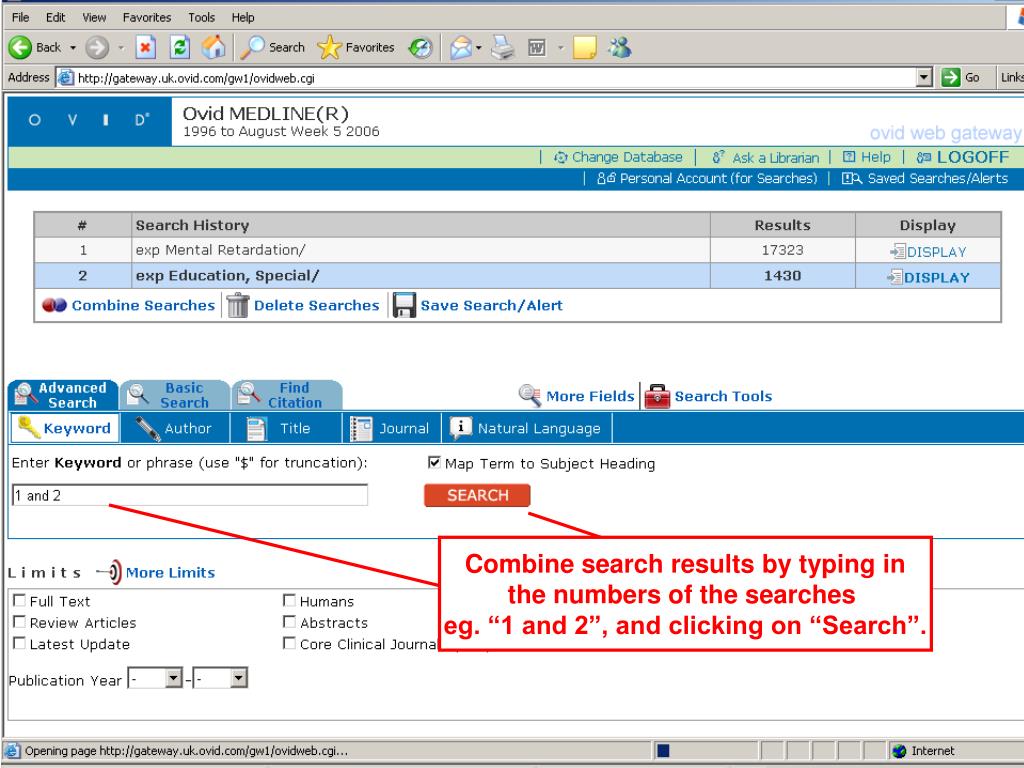Go to the Home page icon

click(213, 48)
